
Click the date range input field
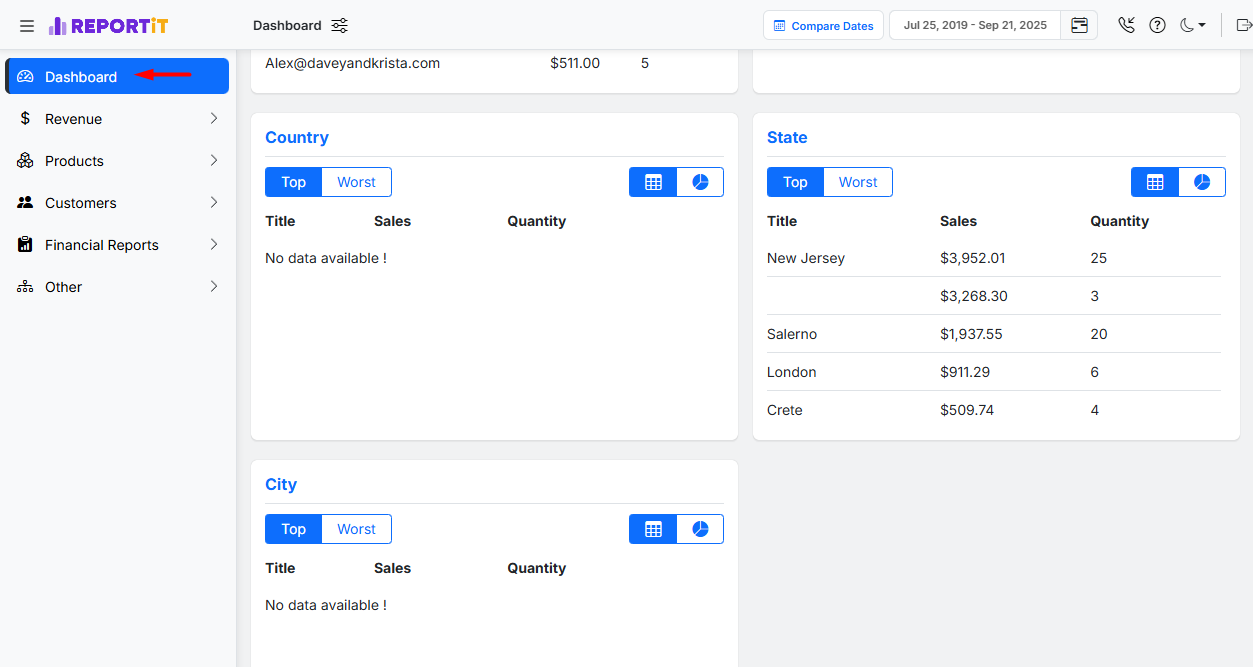(975, 26)
